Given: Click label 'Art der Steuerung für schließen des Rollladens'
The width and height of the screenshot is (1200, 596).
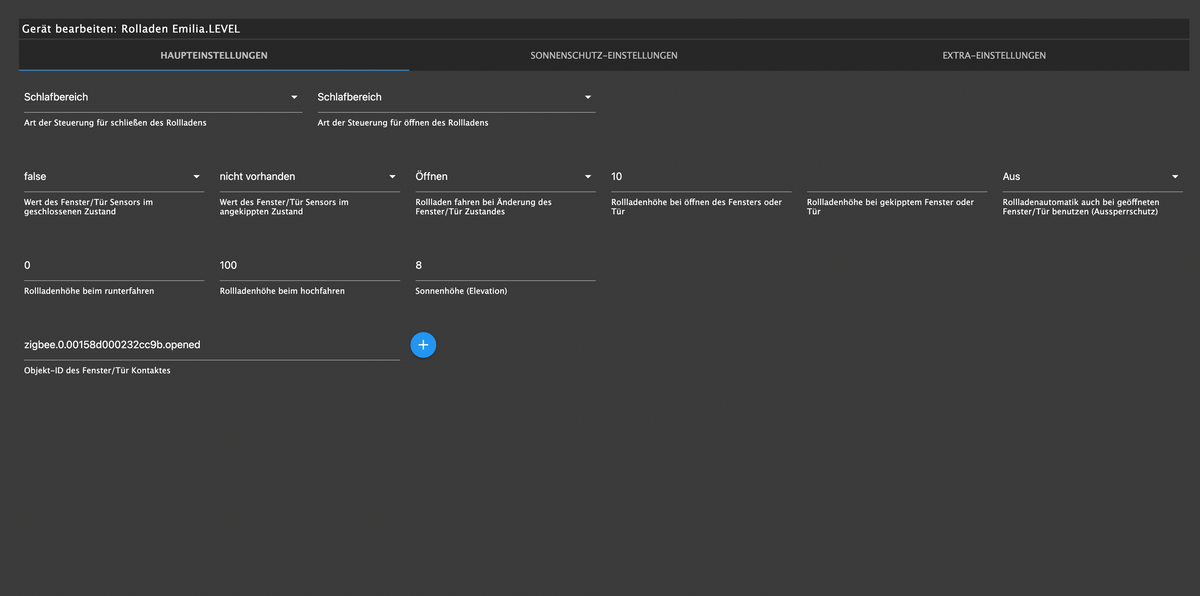Looking at the screenshot, I should (115, 123).
